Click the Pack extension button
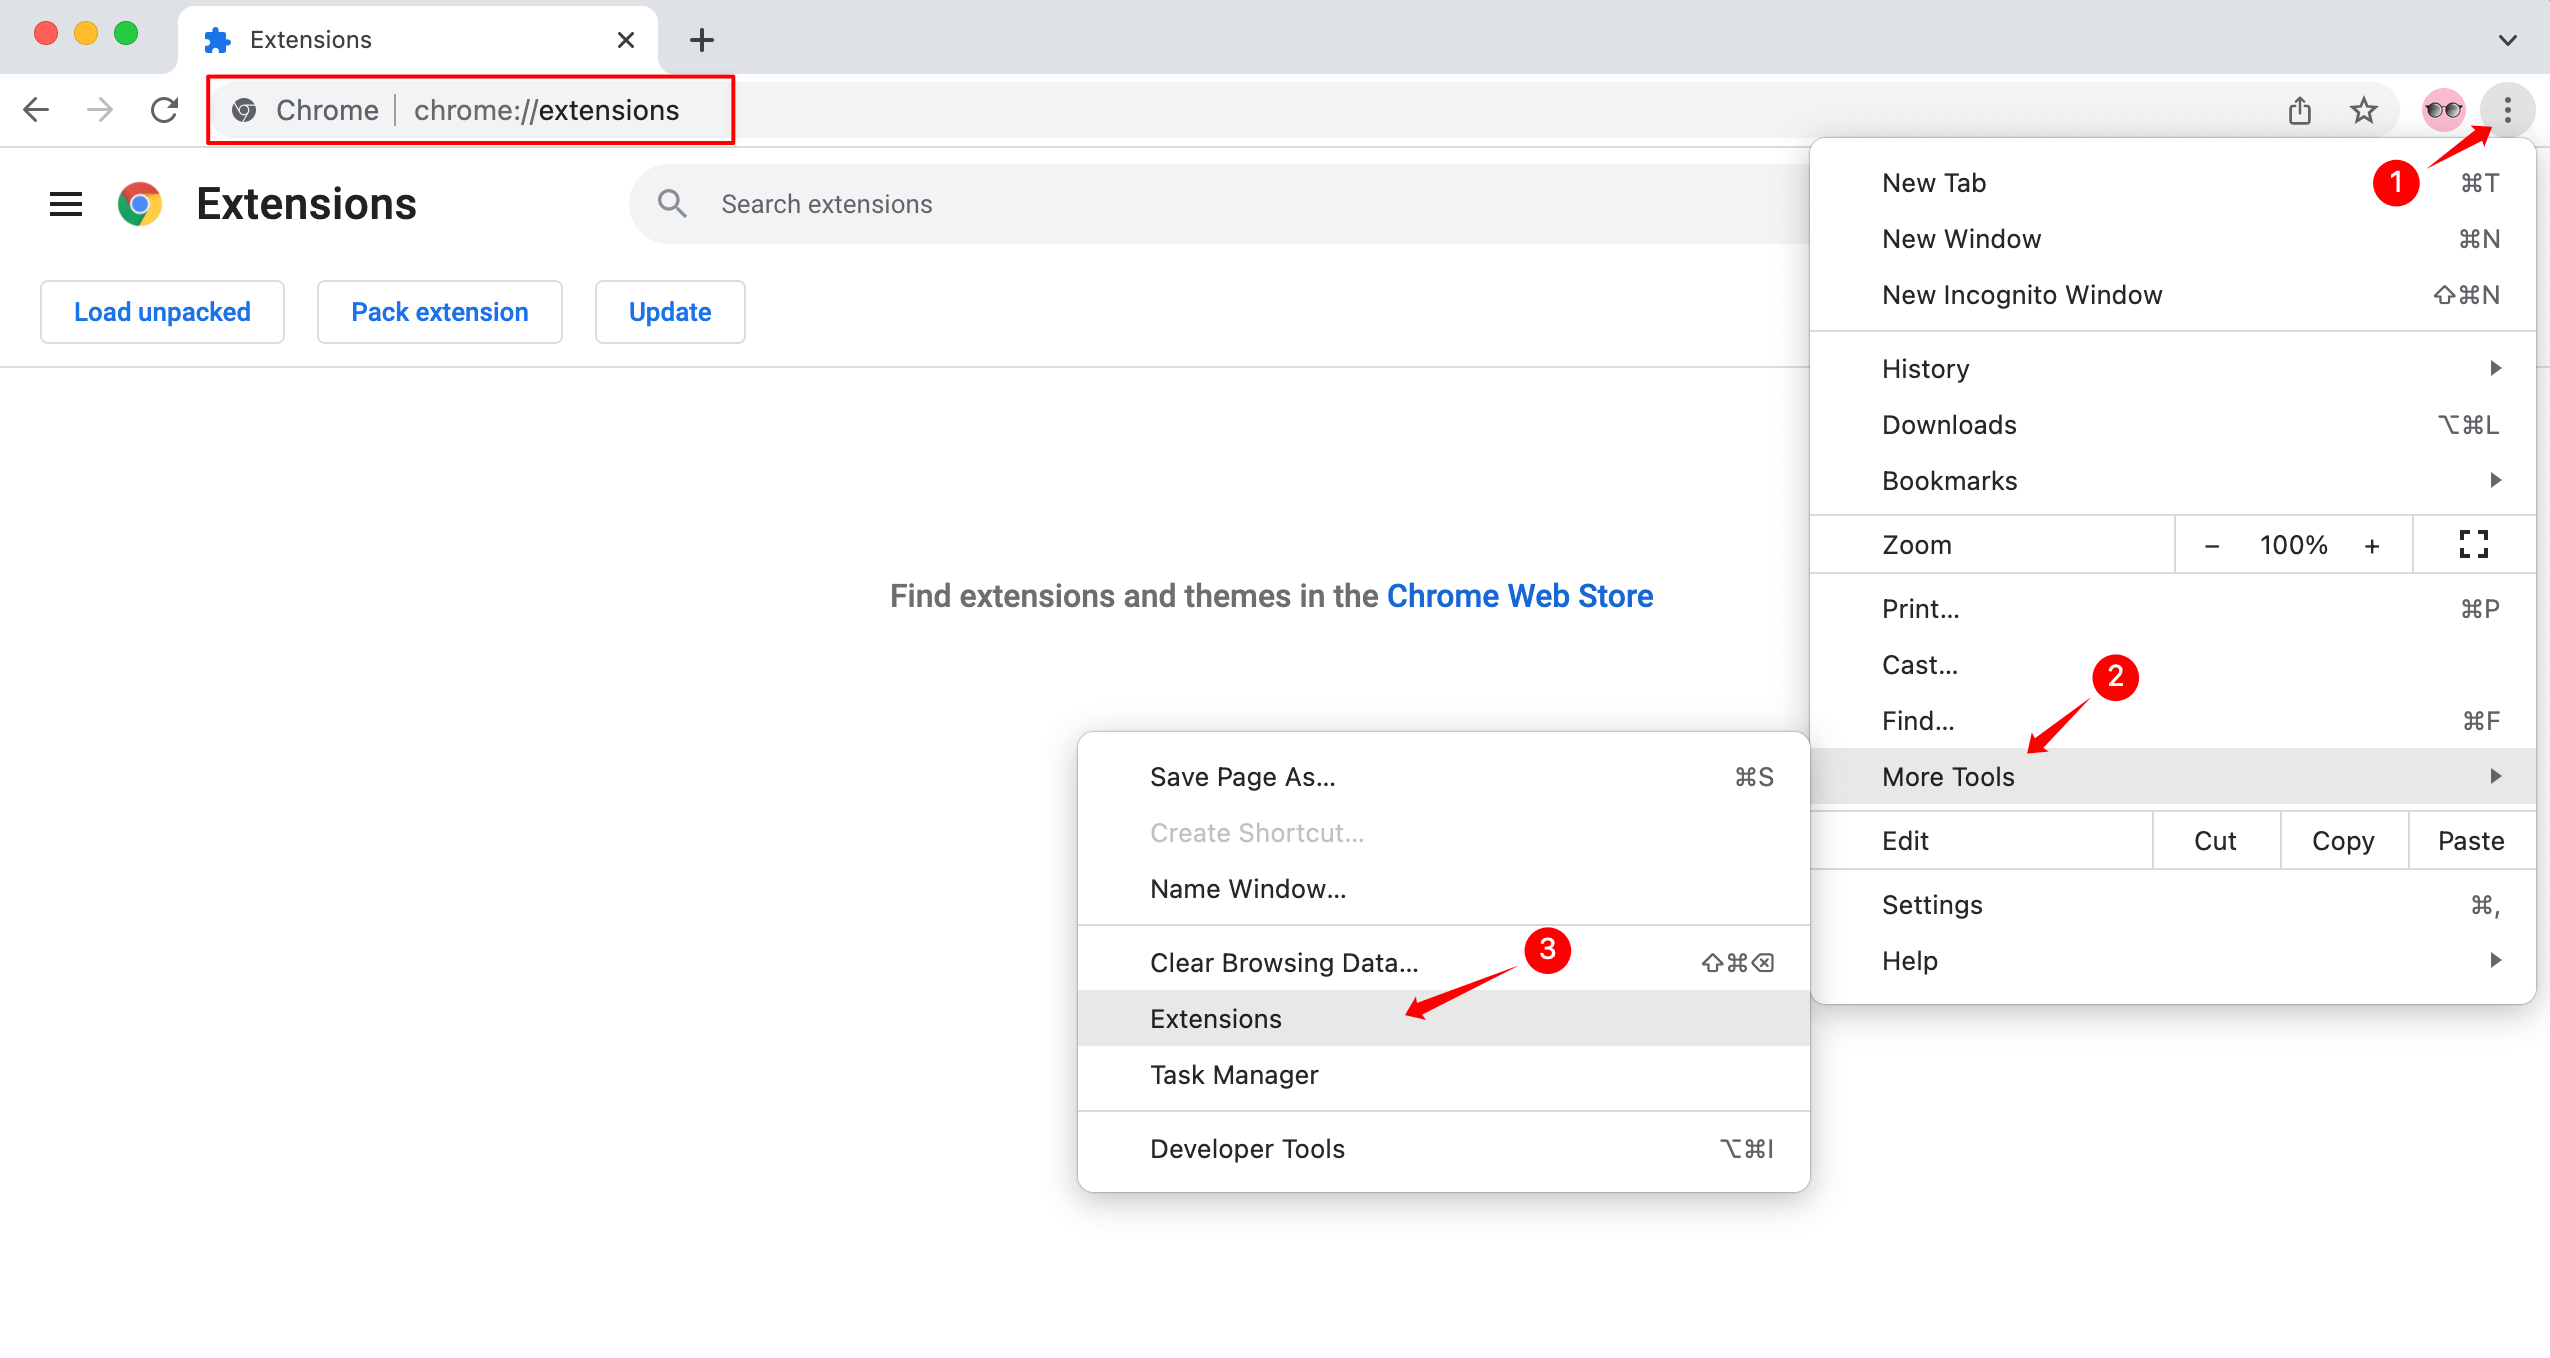Viewport: 2550px width, 1358px height. click(438, 310)
